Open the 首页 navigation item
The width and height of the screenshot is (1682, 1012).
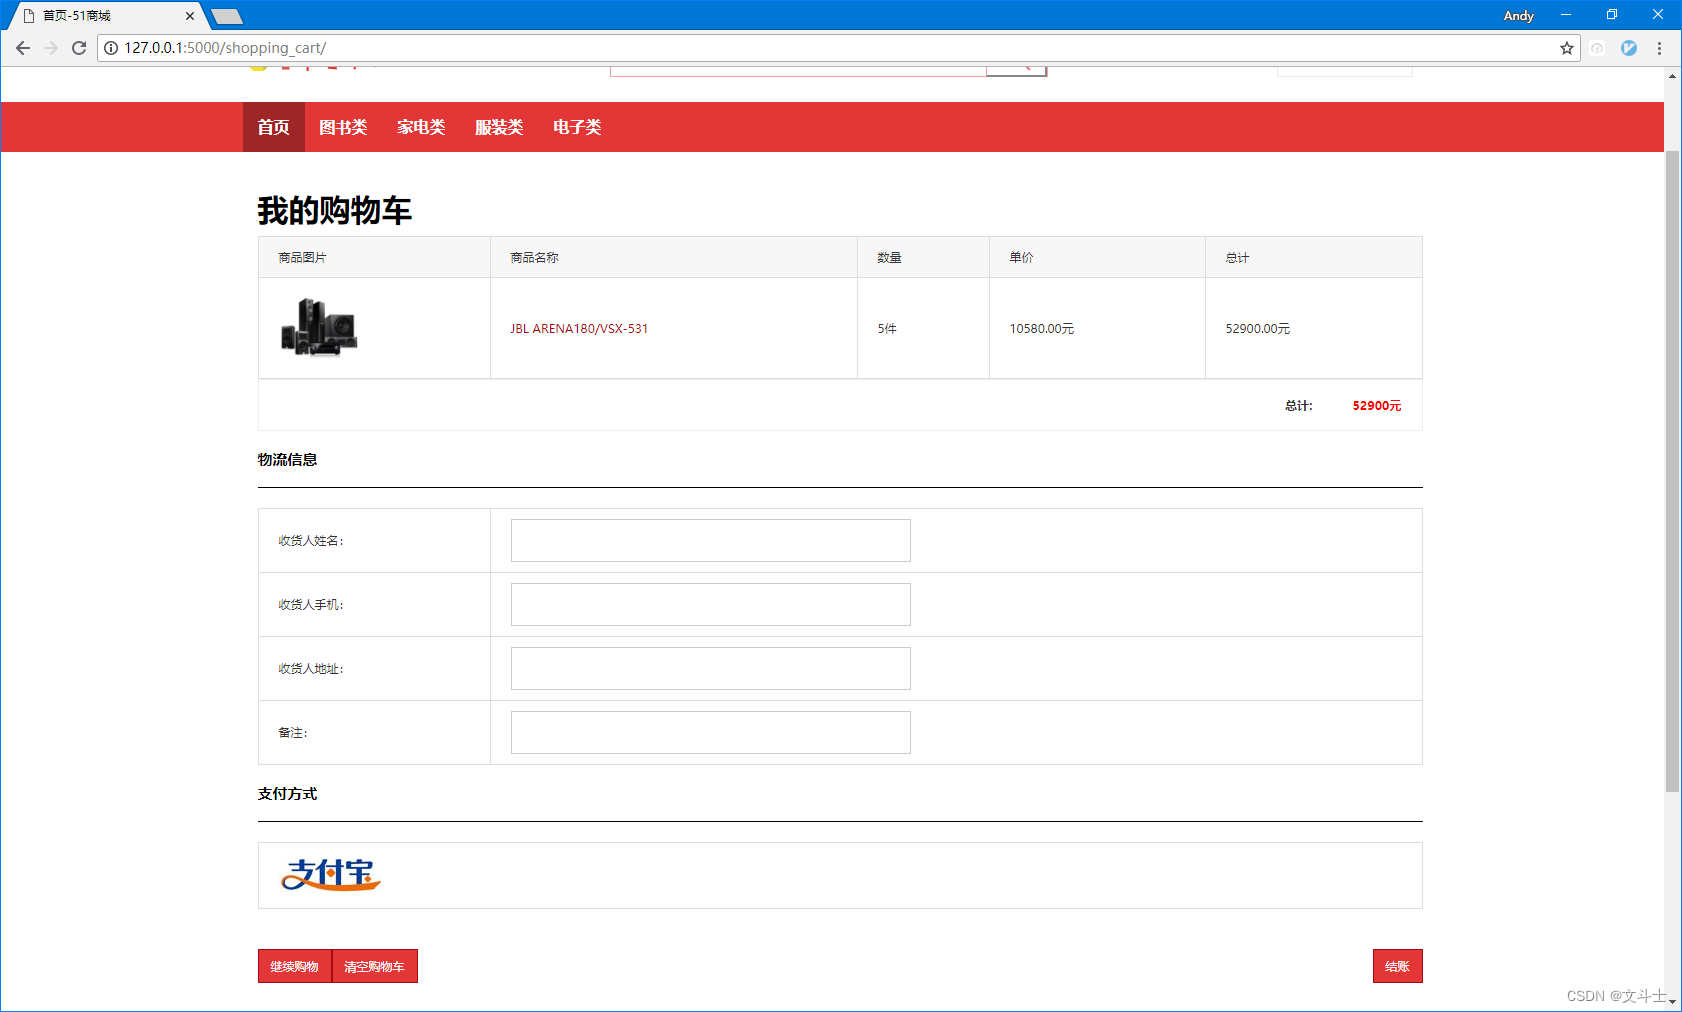coord(273,127)
